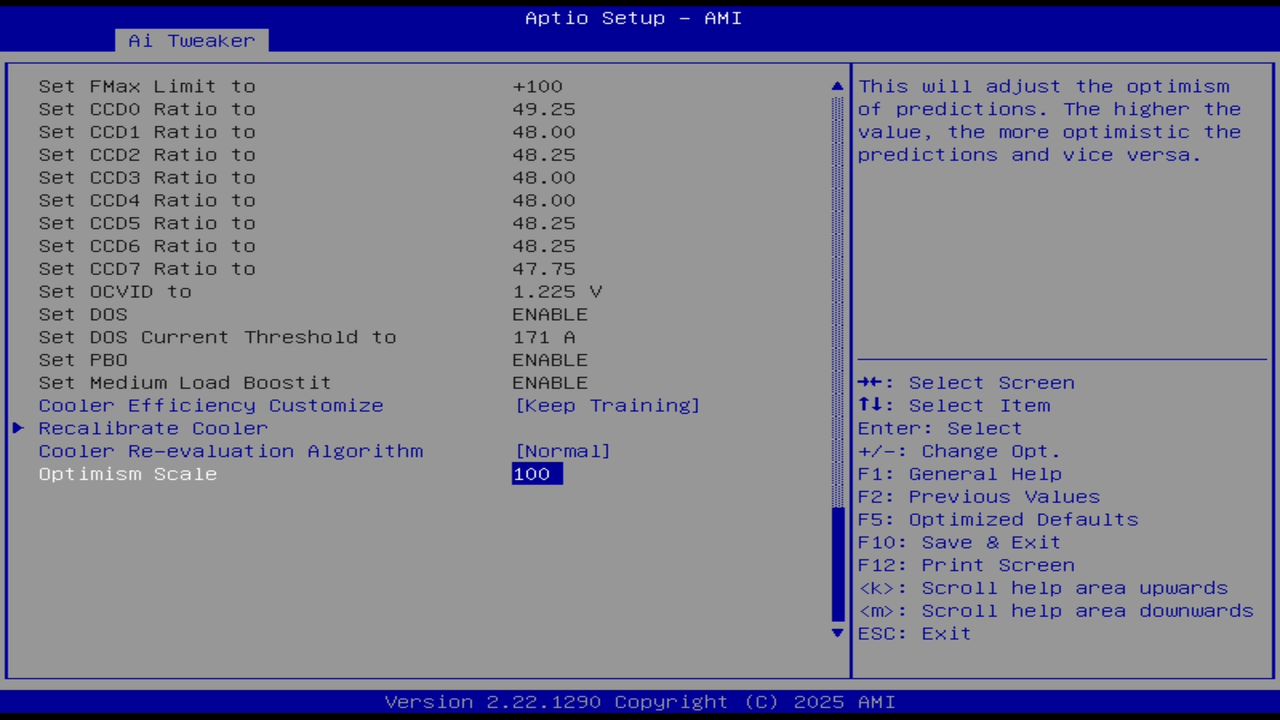Toggle the Set Medium Load Boostit setting

pos(550,382)
